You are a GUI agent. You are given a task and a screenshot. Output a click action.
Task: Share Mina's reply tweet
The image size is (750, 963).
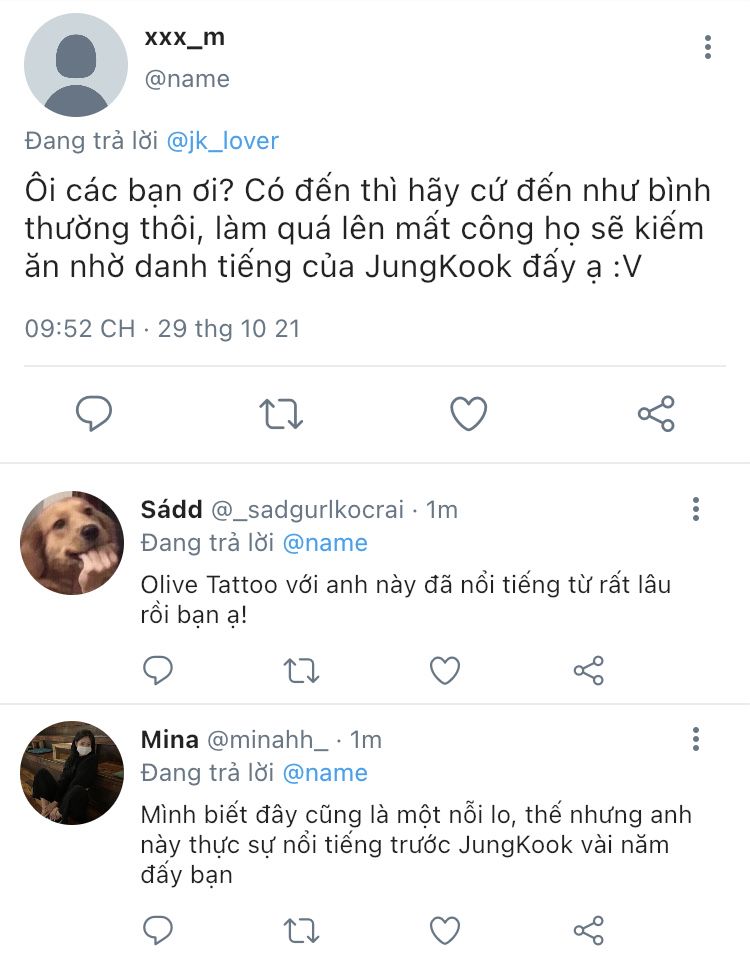click(x=588, y=931)
